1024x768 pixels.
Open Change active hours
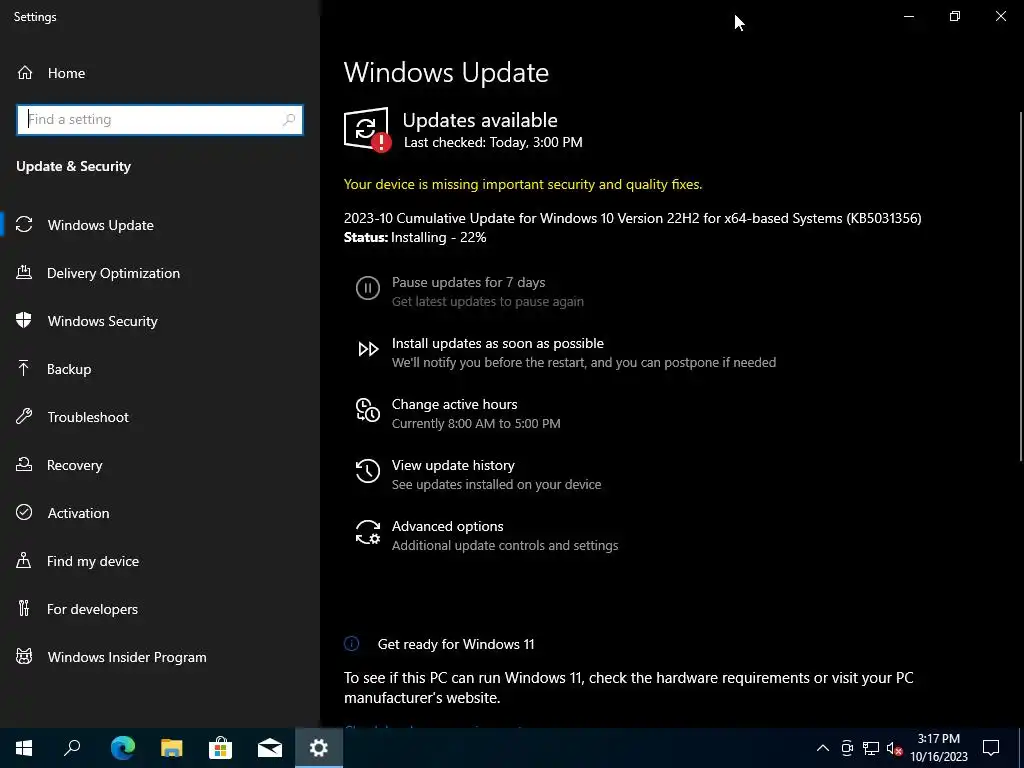pos(458,413)
